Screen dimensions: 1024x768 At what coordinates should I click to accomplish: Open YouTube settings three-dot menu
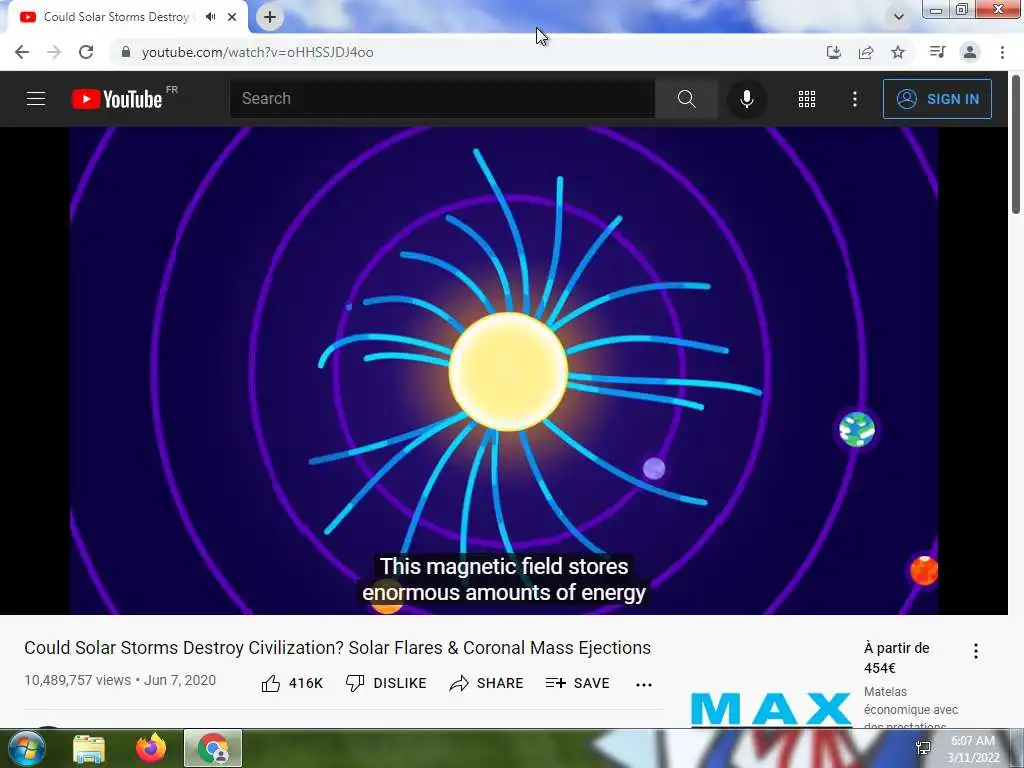tap(855, 99)
